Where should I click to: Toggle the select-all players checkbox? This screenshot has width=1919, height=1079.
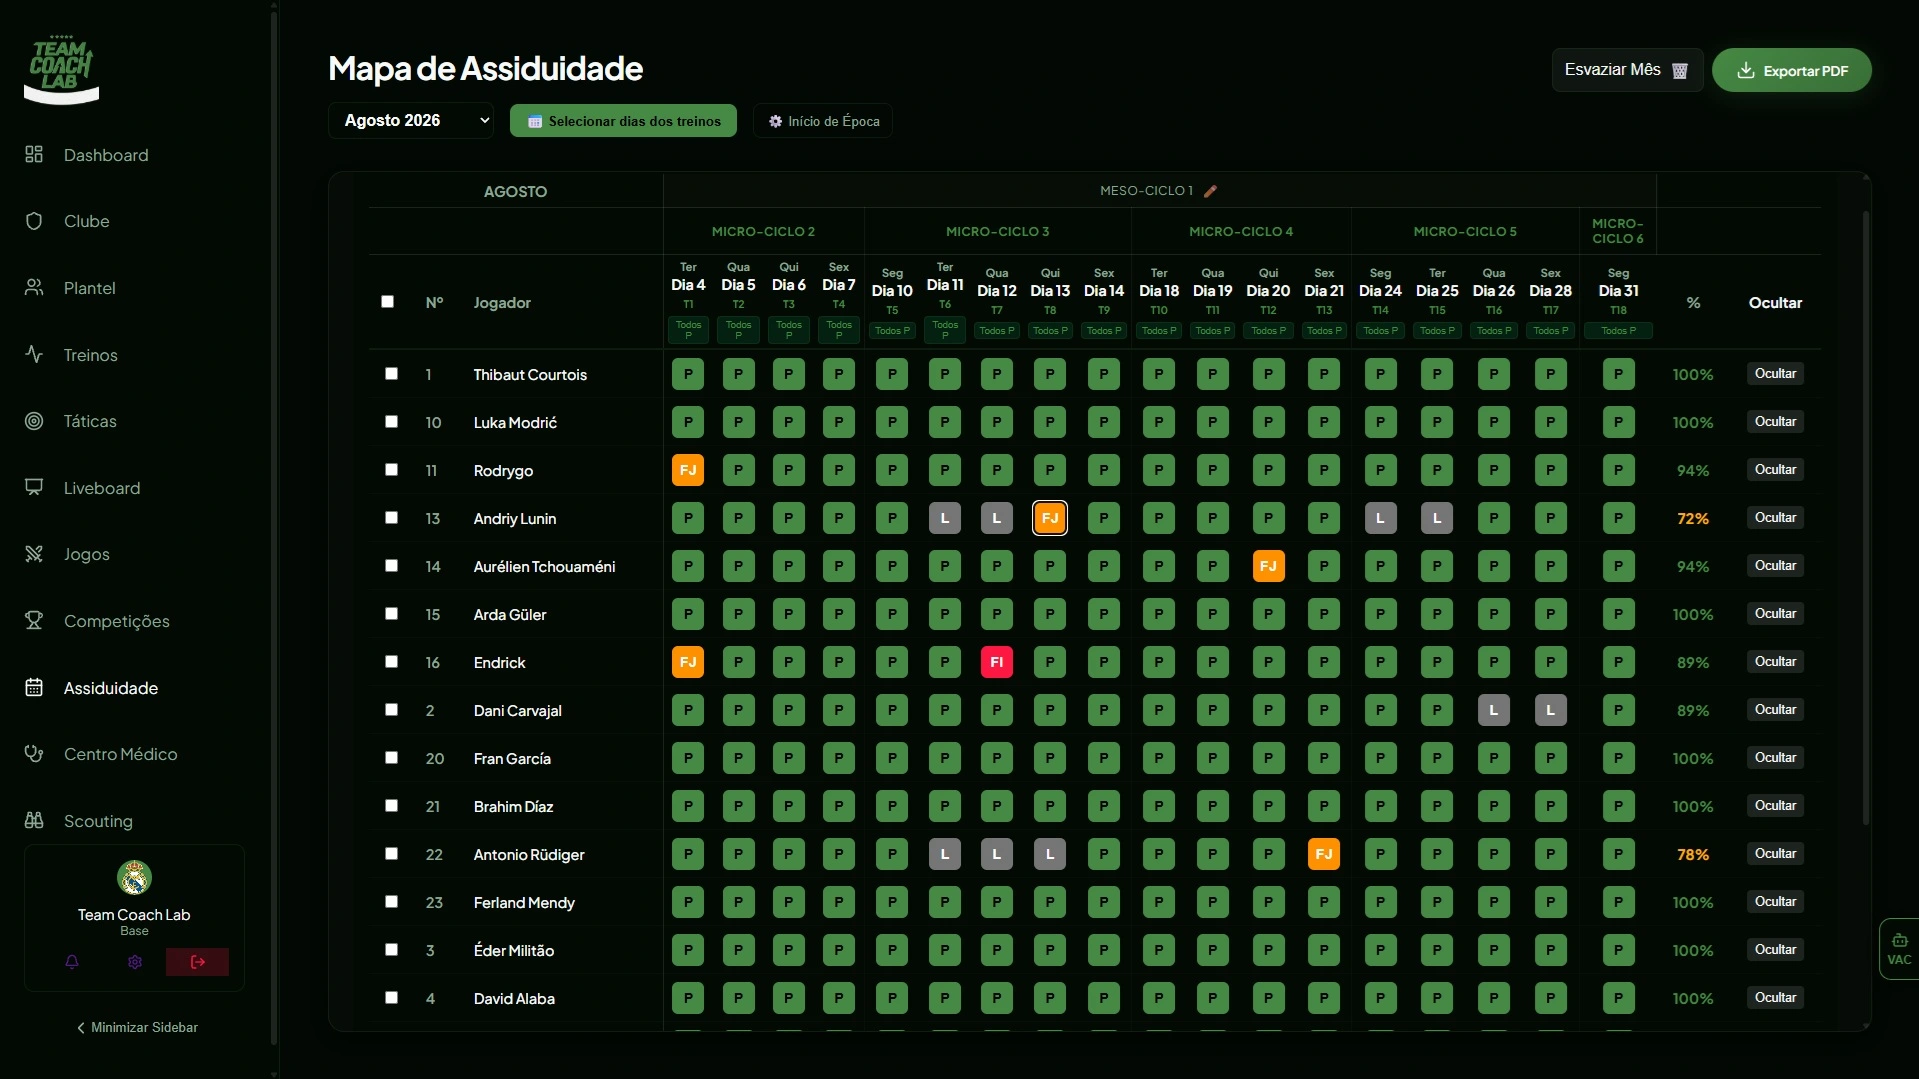[388, 302]
